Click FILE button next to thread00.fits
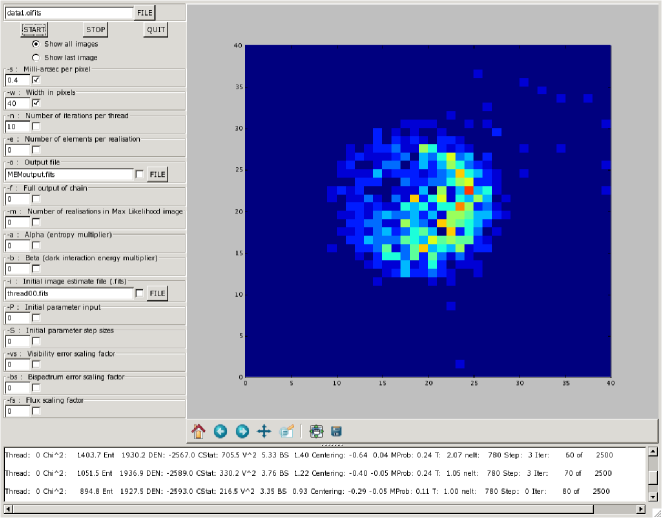The height and width of the screenshot is (518, 662). [157, 294]
